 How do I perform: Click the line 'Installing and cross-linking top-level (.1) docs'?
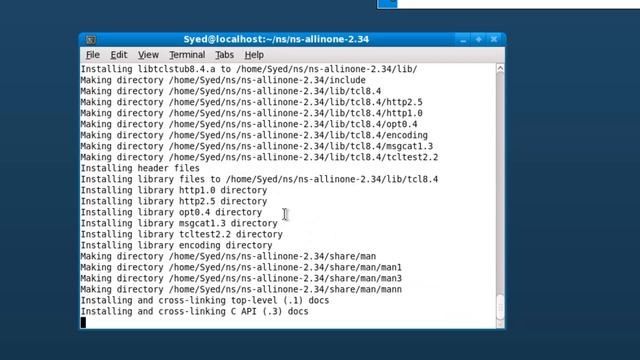coord(205,300)
